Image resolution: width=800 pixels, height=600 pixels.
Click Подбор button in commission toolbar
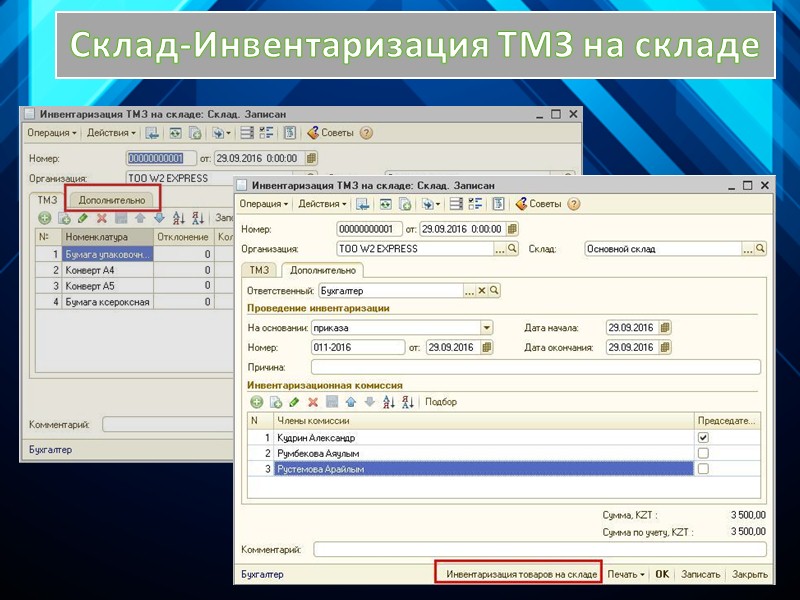coord(441,402)
